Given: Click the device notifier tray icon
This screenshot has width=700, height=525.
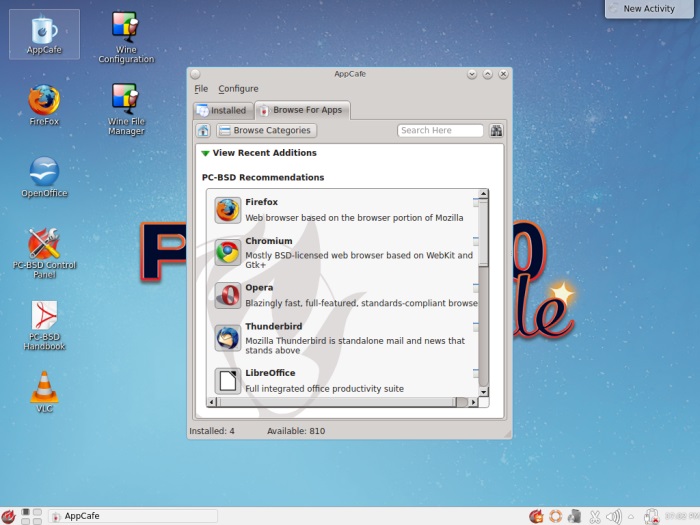Looking at the screenshot, I should (x=575, y=517).
